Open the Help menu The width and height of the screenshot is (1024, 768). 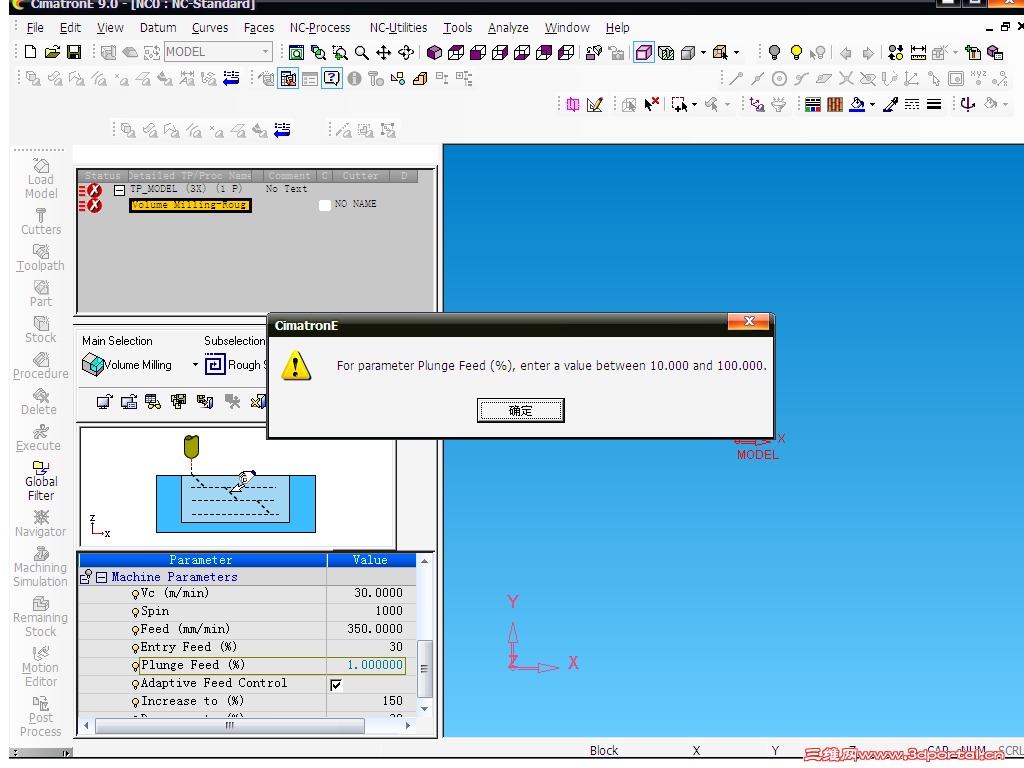(617, 28)
